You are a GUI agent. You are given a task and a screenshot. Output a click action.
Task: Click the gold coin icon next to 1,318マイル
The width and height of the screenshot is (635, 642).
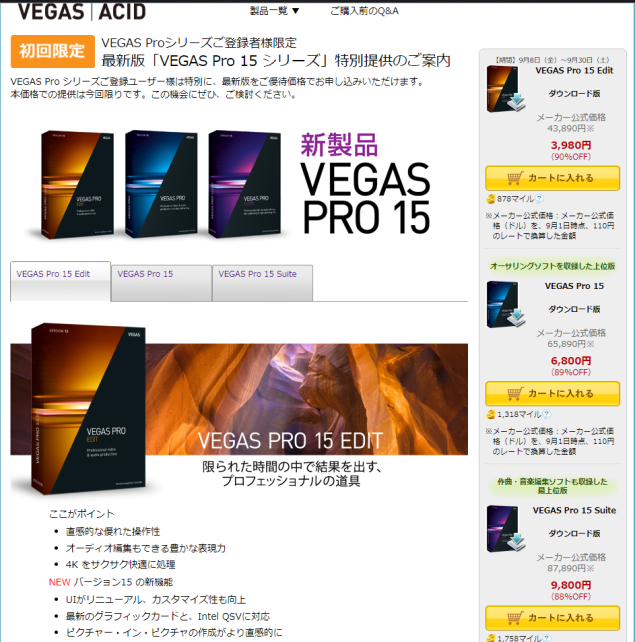[x=490, y=415]
